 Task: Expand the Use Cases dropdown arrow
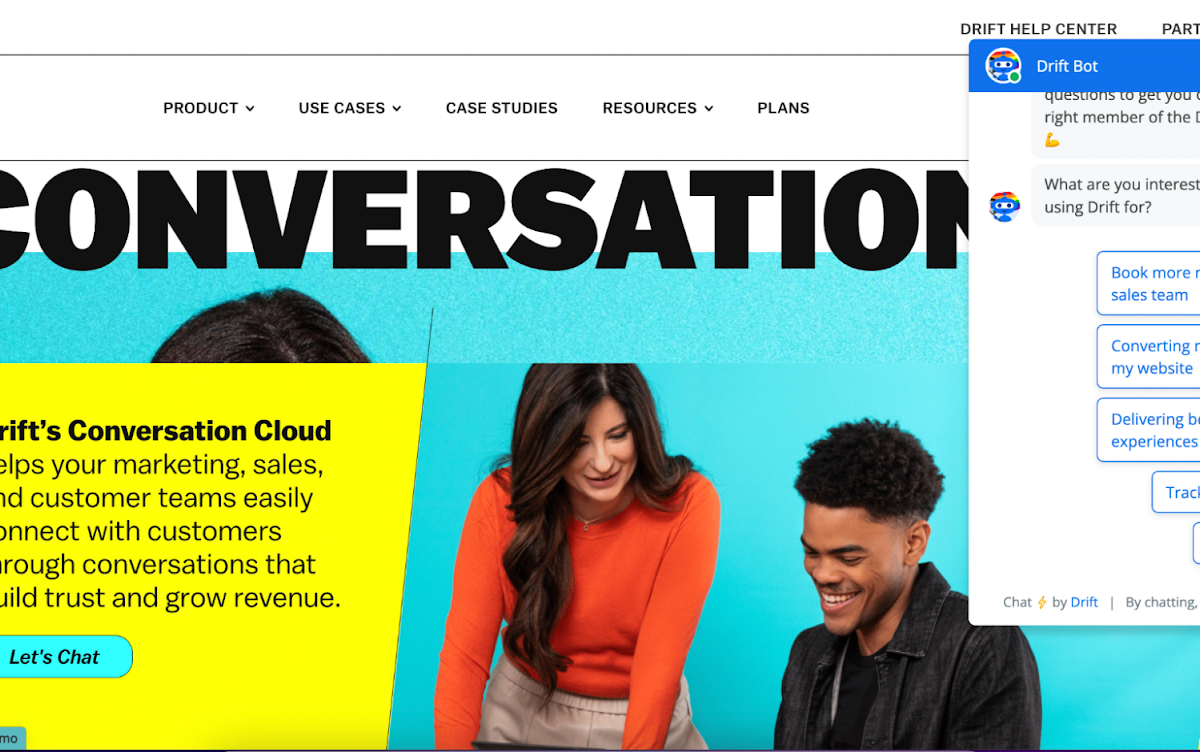397,109
